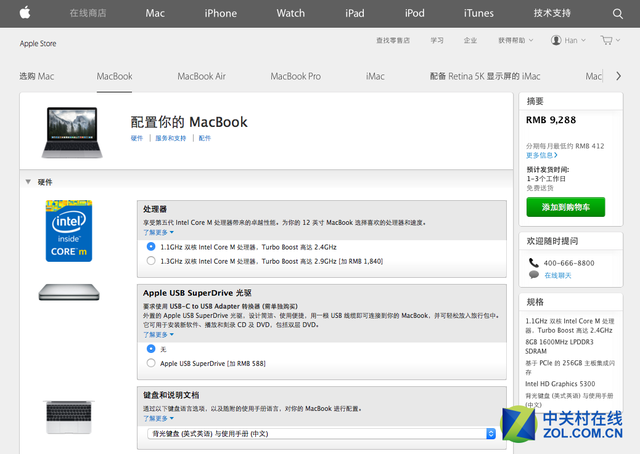Open the iPad menu item
The image size is (640, 454).
(355, 13)
